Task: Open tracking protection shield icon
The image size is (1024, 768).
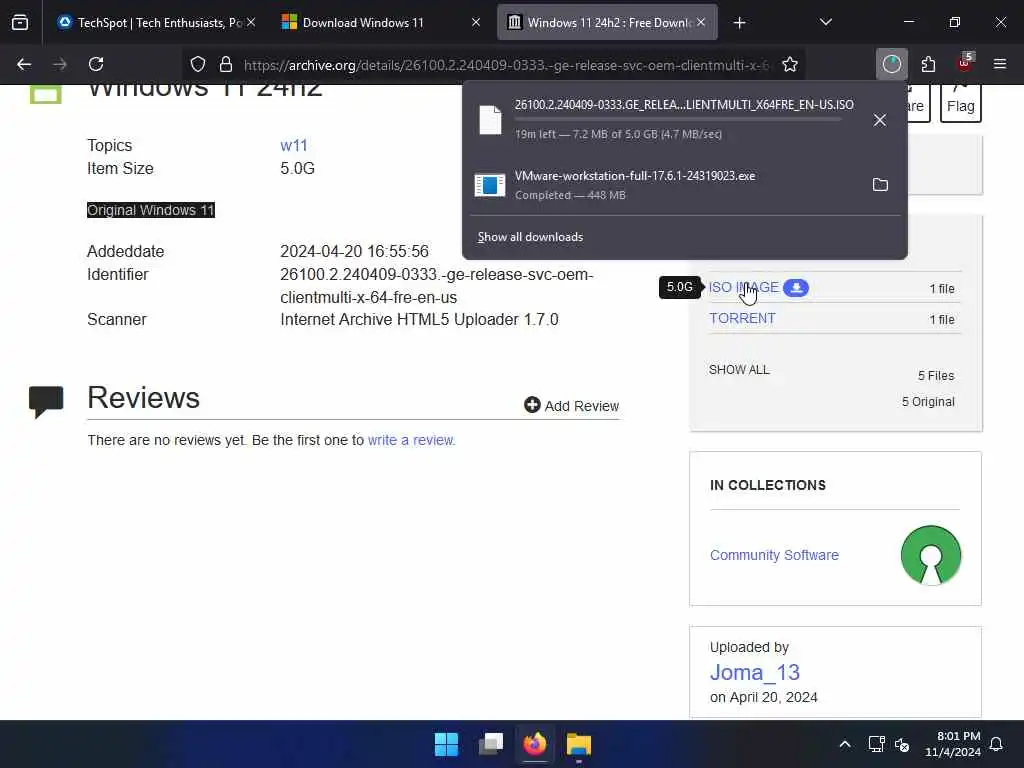Action: (x=198, y=64)
